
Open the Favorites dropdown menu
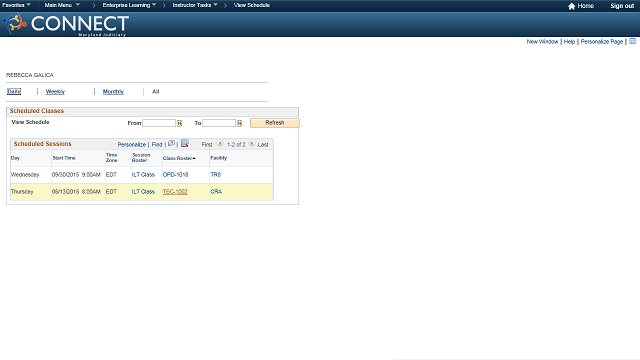click(16, 5)
